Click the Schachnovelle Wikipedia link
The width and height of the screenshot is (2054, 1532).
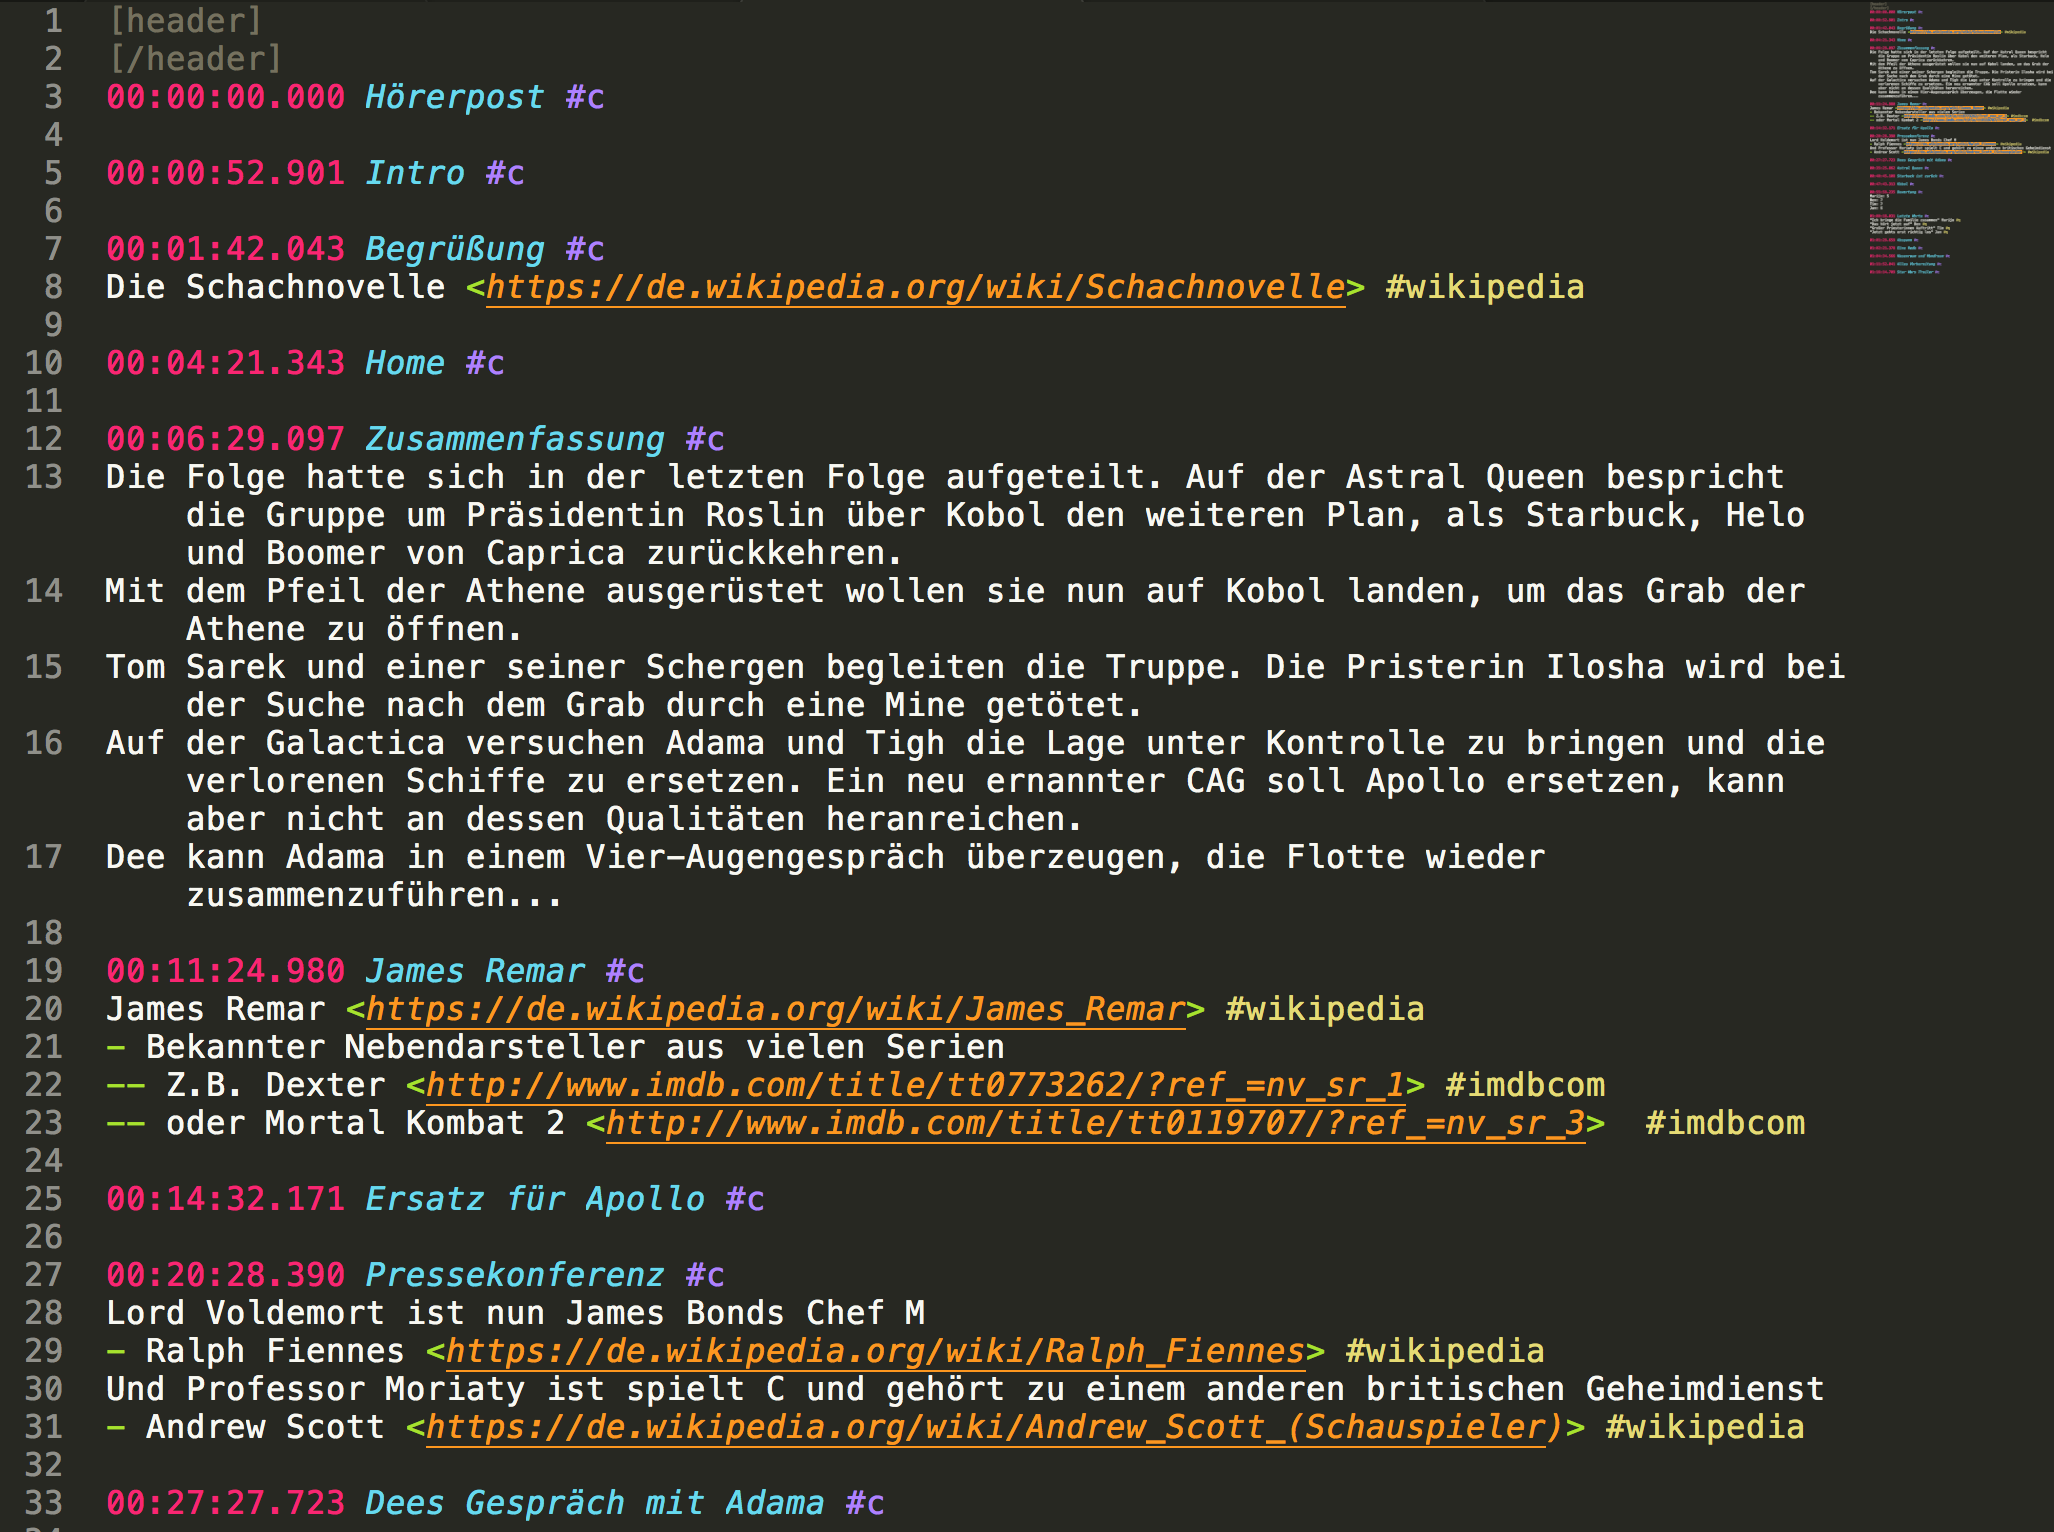point(915,288)
